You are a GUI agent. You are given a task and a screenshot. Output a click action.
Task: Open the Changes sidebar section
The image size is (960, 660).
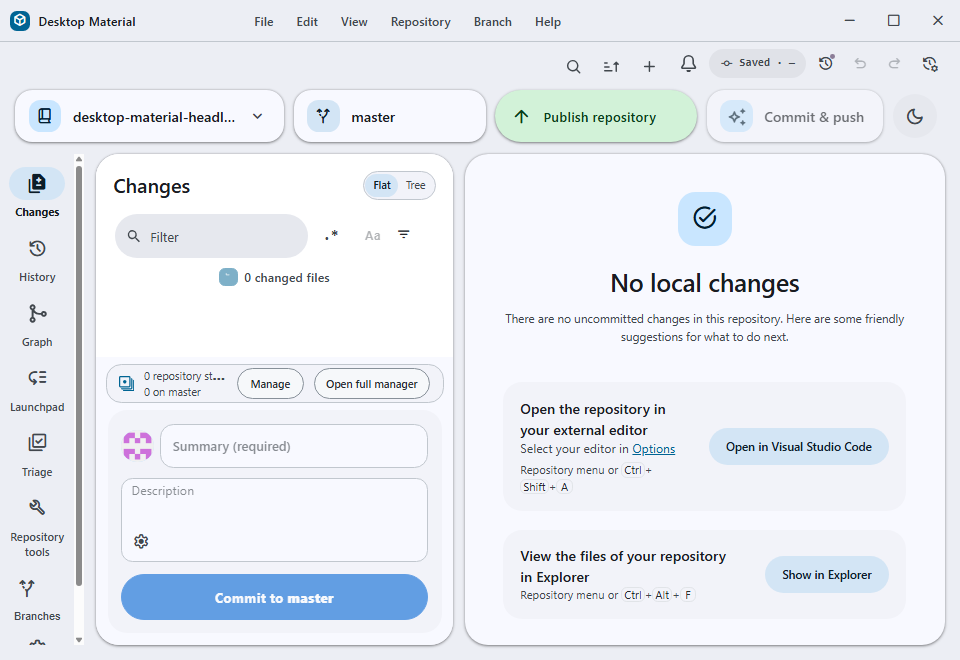(x=37, y=193)
